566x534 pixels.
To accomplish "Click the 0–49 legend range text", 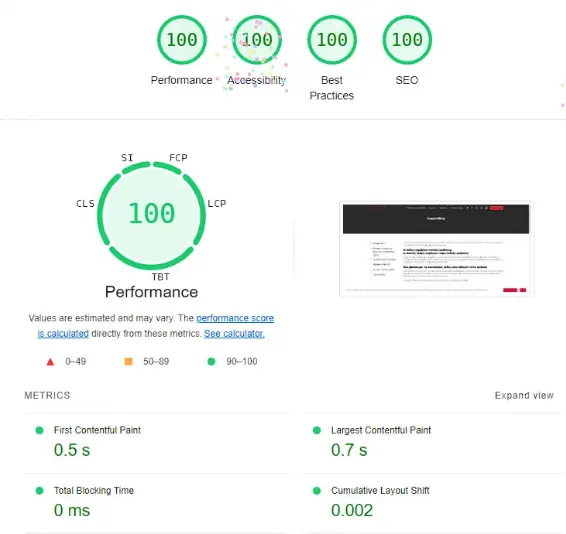I will pos(75,361).
